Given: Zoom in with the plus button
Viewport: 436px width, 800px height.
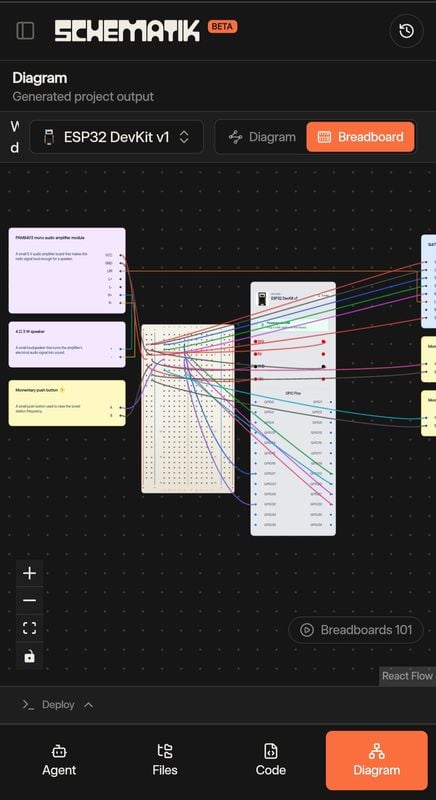Looking at the screenshot, I should (x=30, y=573).
